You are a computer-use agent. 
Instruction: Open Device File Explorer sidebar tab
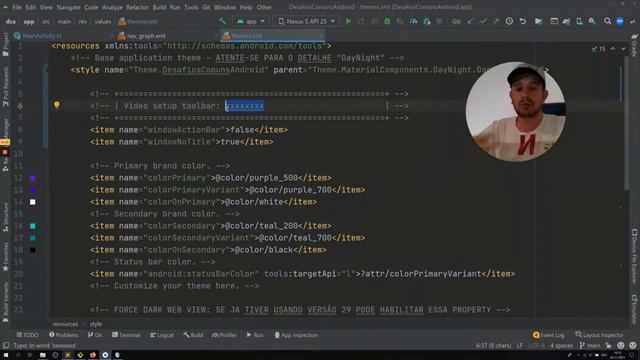tap(635, 256)
